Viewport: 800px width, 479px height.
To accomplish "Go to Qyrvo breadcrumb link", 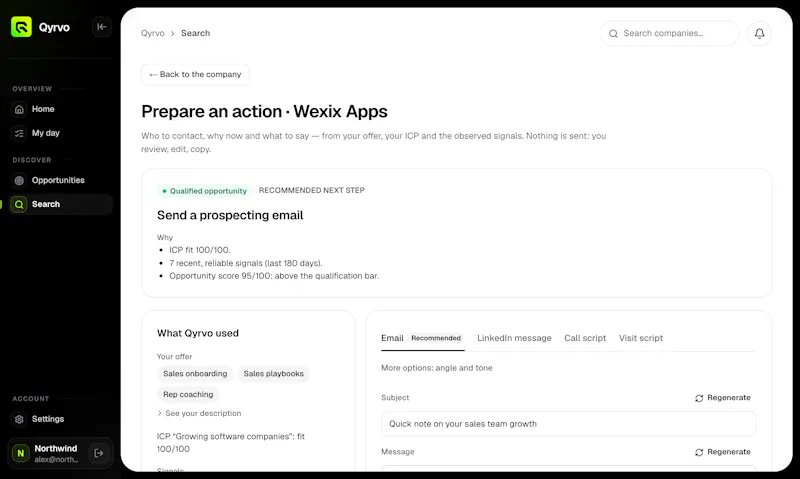I will [153, 33].
